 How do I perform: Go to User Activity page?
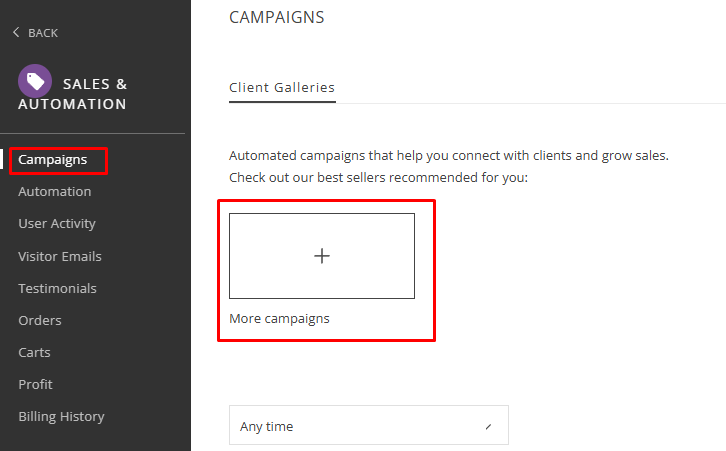click(x=57, y=223)
